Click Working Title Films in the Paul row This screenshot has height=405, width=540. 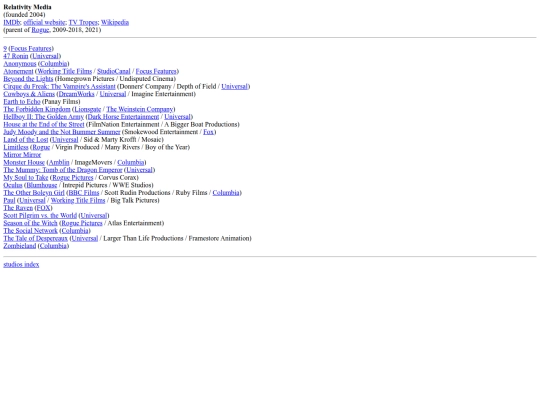[78, 200]
